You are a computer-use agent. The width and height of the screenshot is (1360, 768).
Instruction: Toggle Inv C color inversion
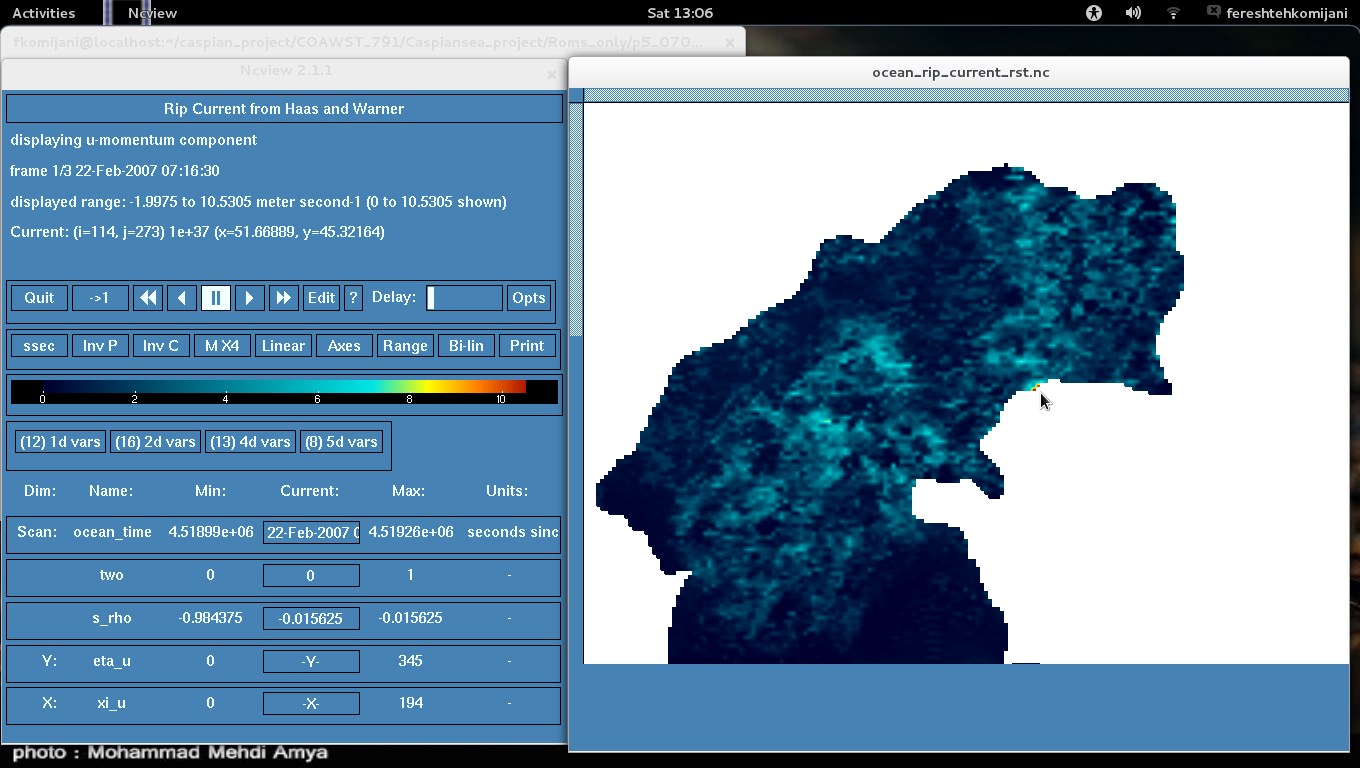160,346
